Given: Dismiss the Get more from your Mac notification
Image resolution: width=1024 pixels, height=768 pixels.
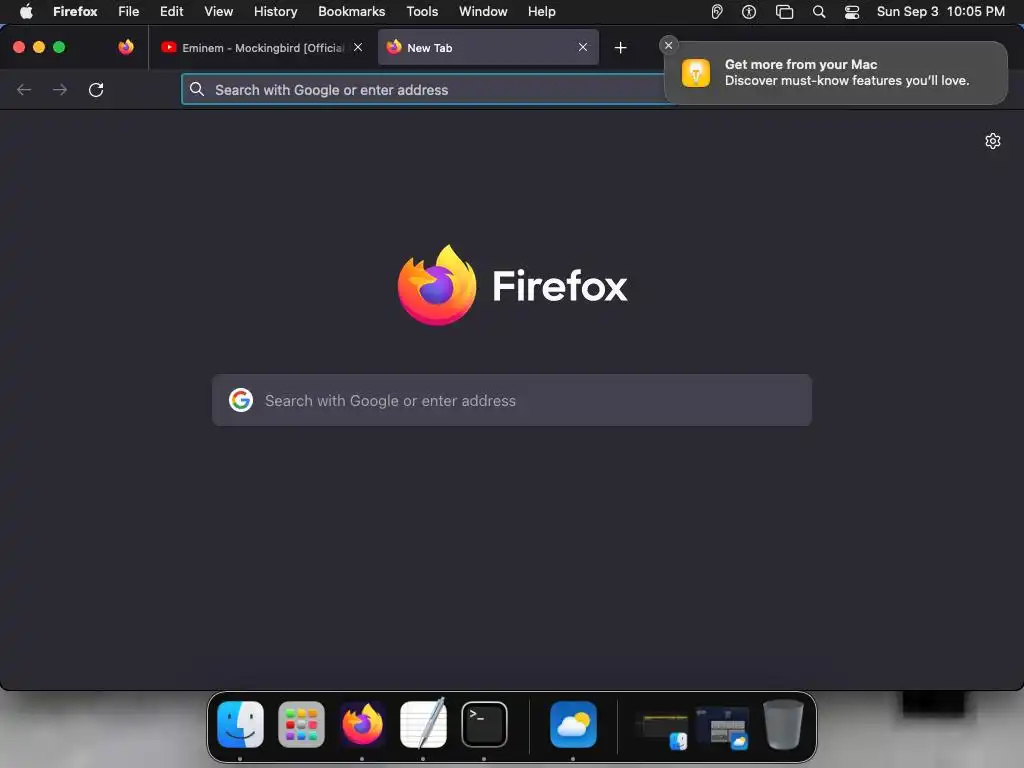Looking at the screenshot, I should [668, 45].
